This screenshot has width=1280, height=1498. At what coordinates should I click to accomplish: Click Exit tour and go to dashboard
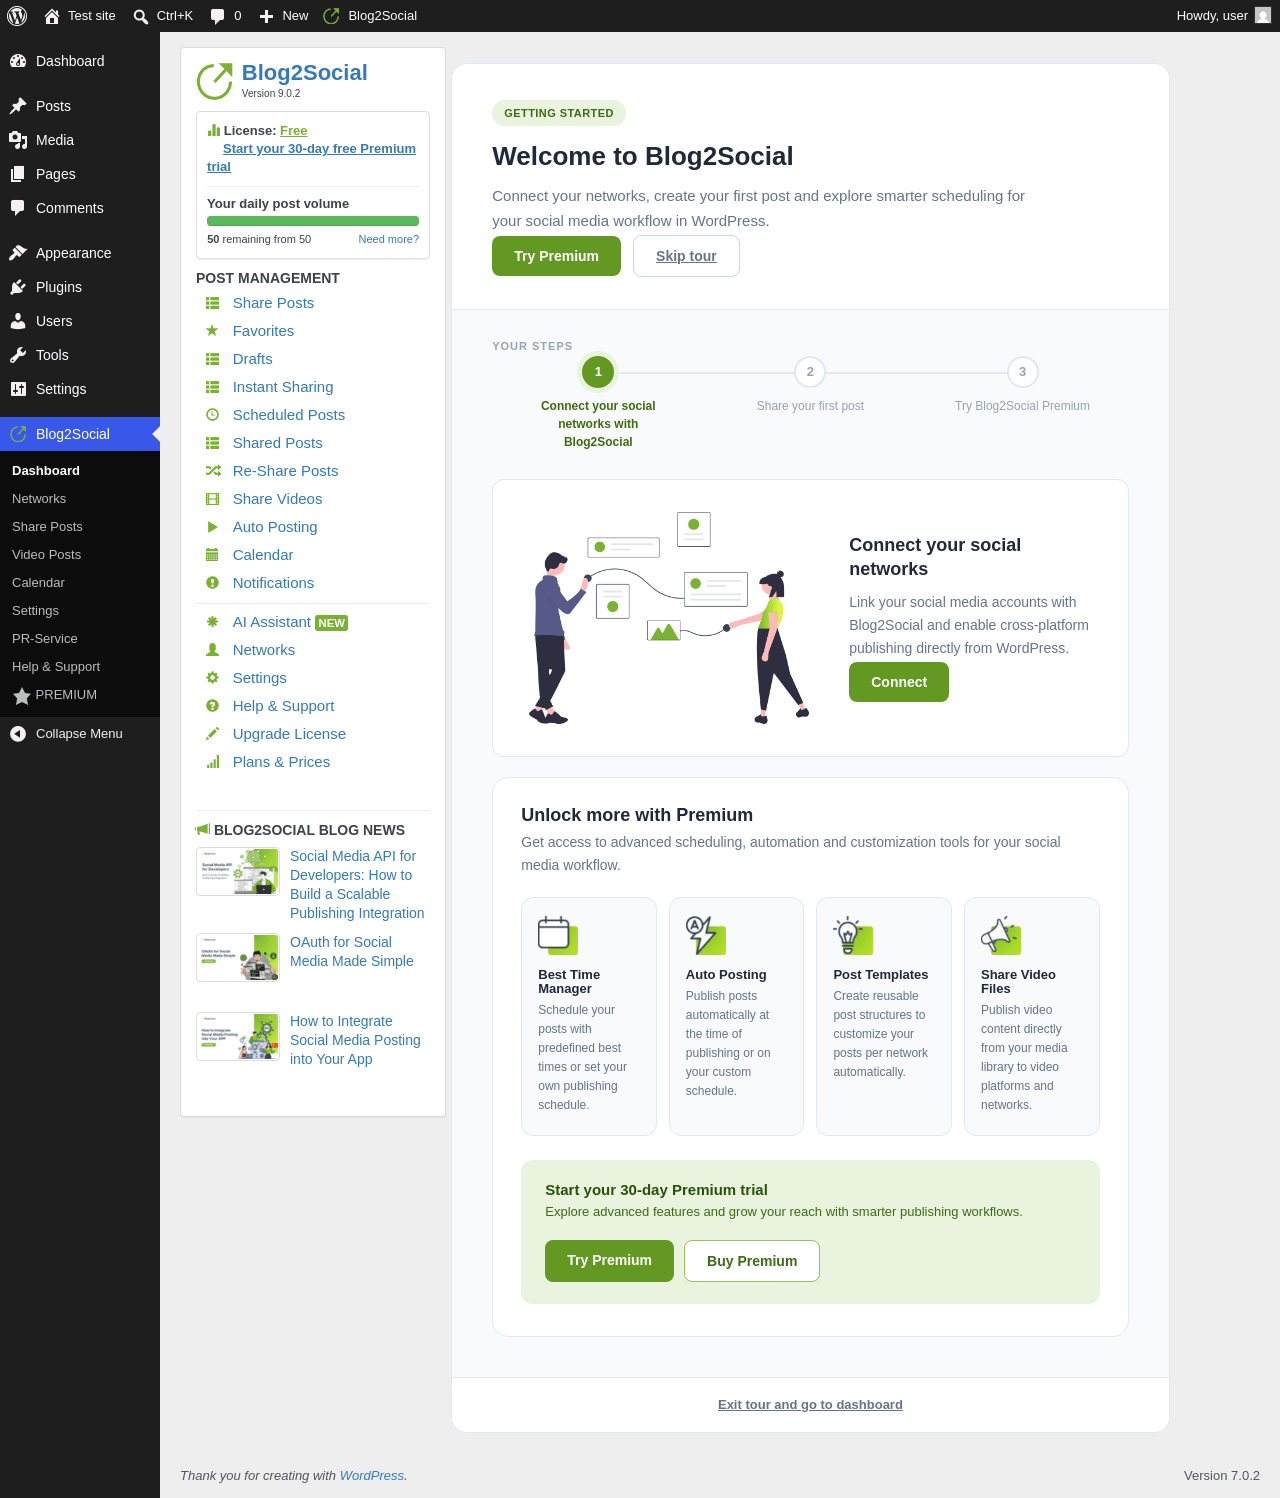(810, 1405)
